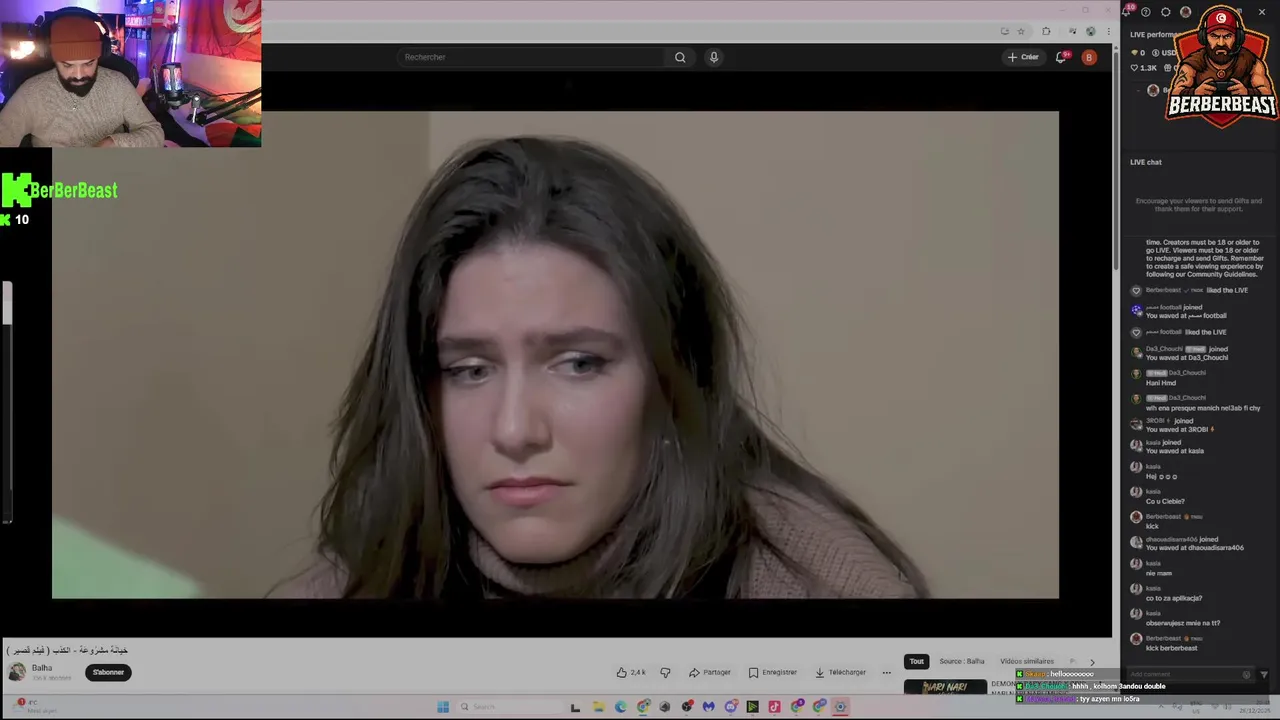This screenshot has width=1280, height=720.
Task: Open the Balha channel name link
Action: coord(42,668)
